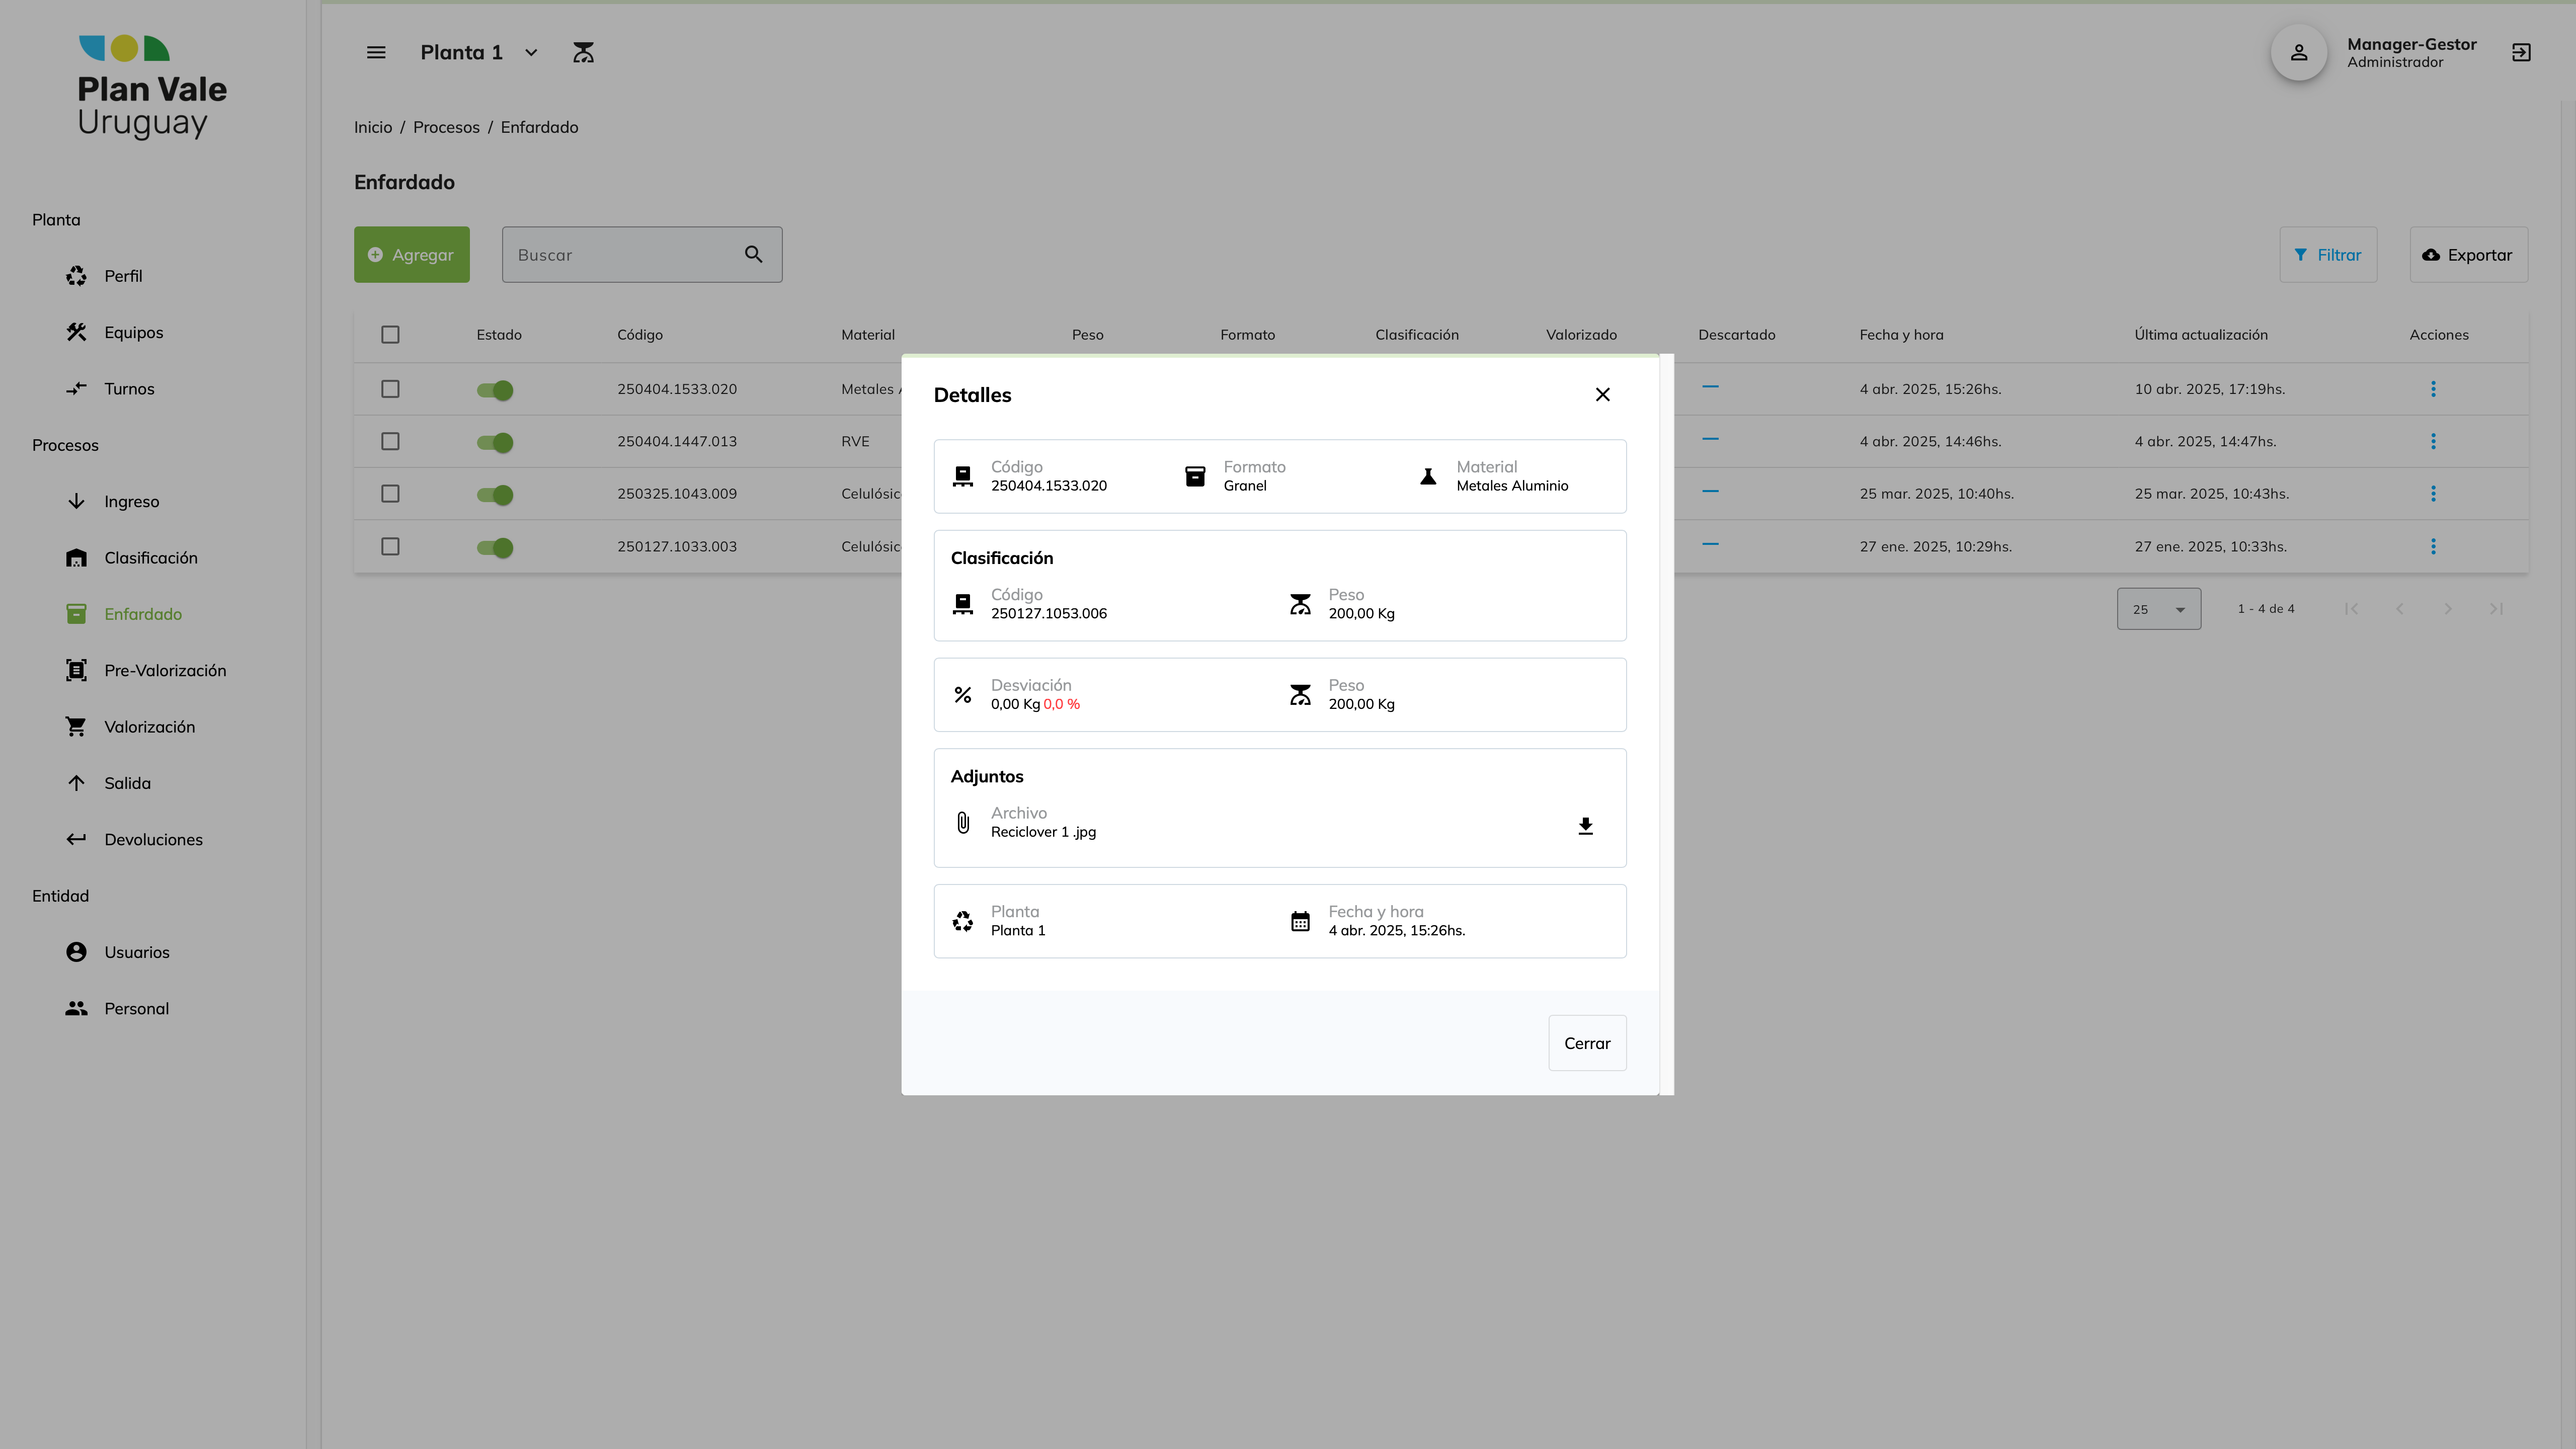
Task: Sort by Última actualización column header
Action: coord(2201,335)
